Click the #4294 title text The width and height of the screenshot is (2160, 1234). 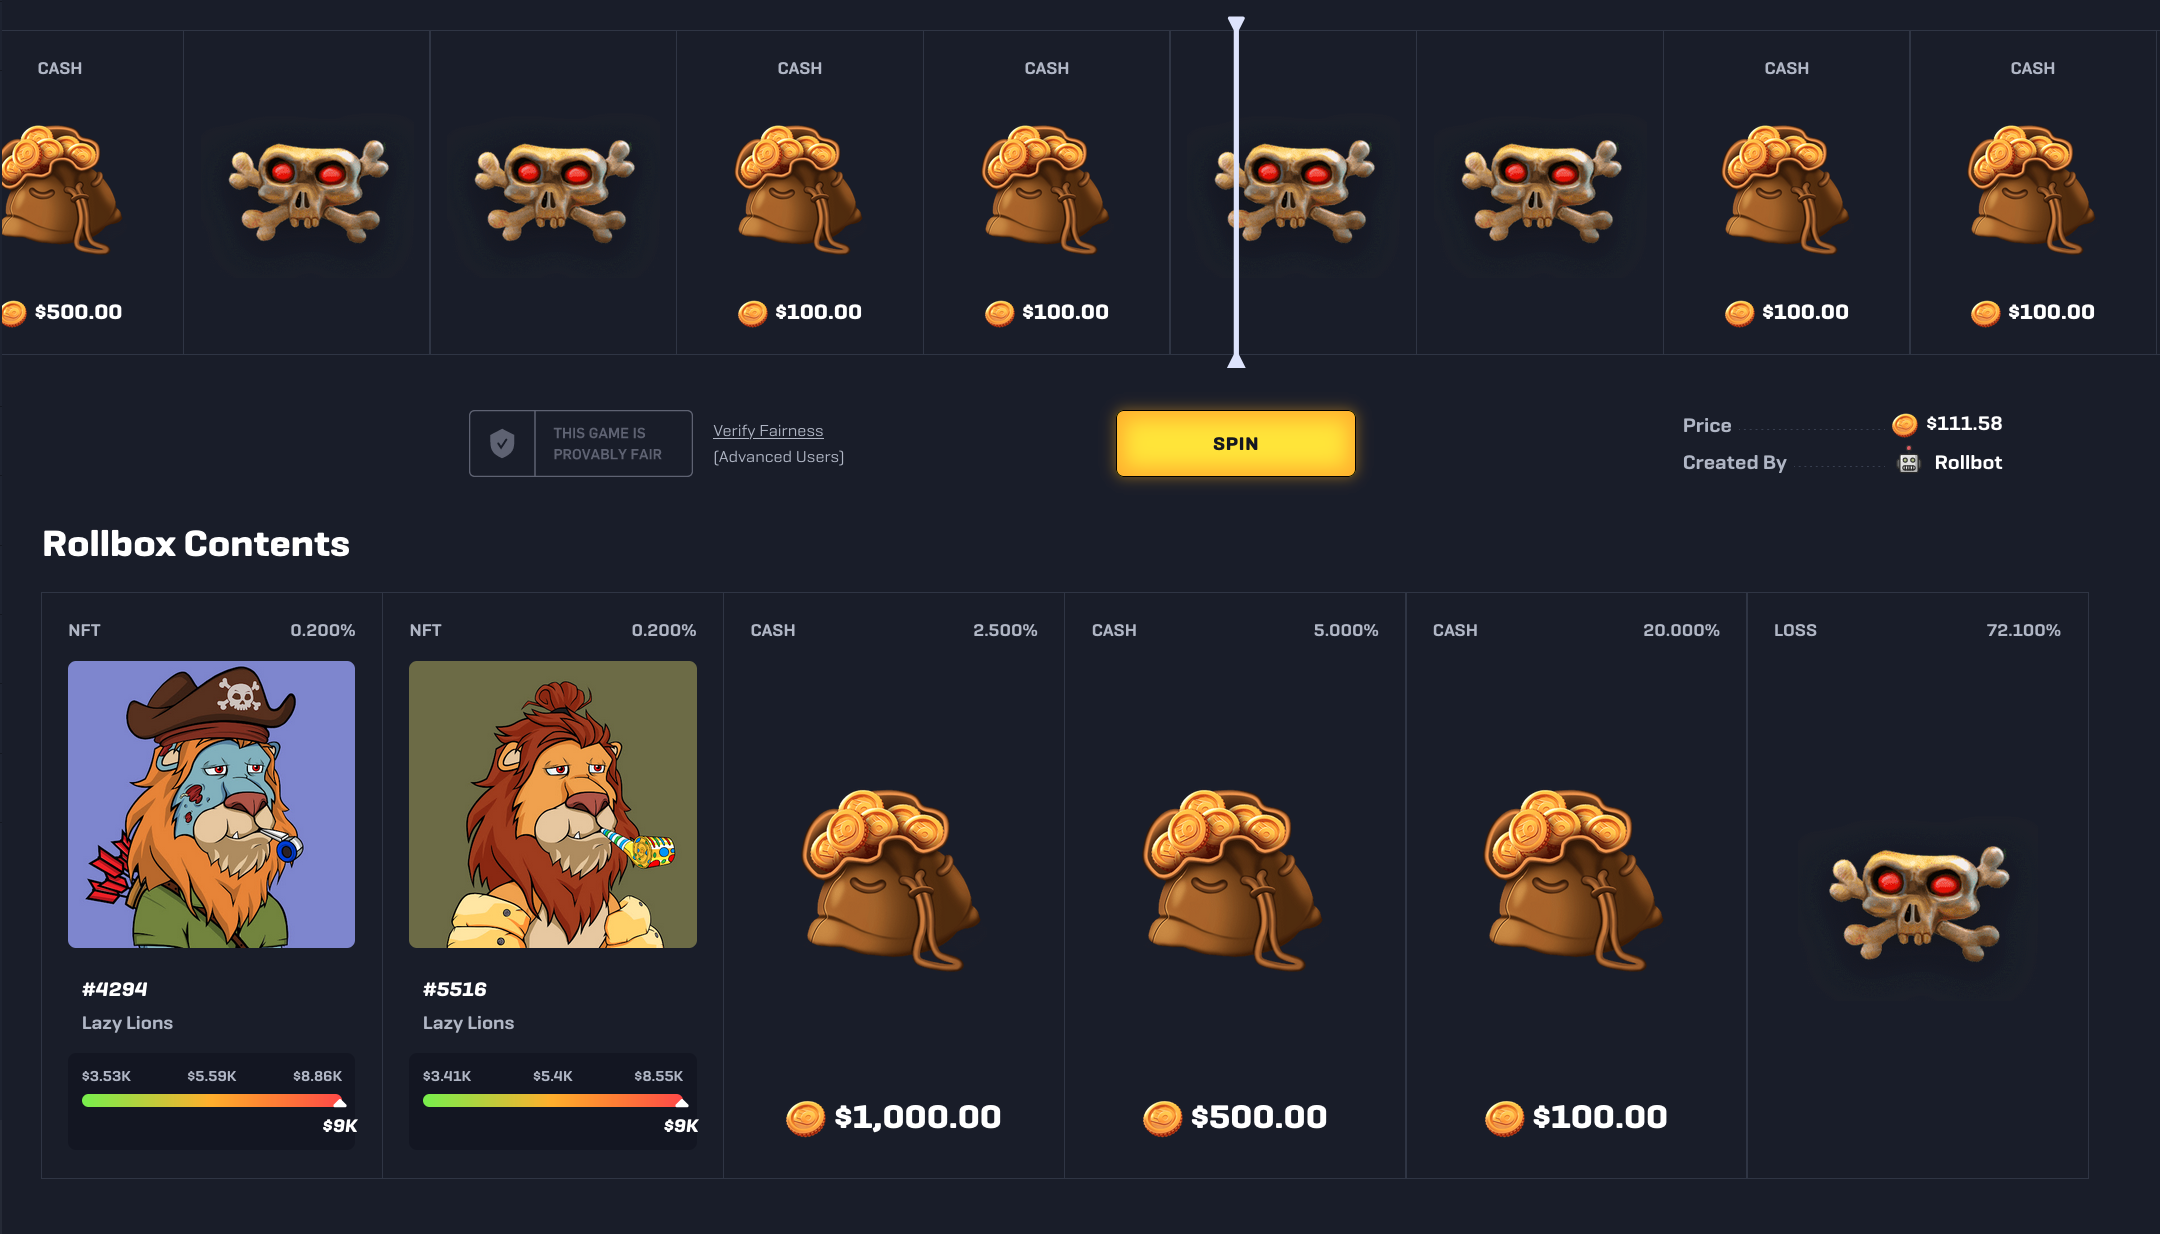(114, 989)
